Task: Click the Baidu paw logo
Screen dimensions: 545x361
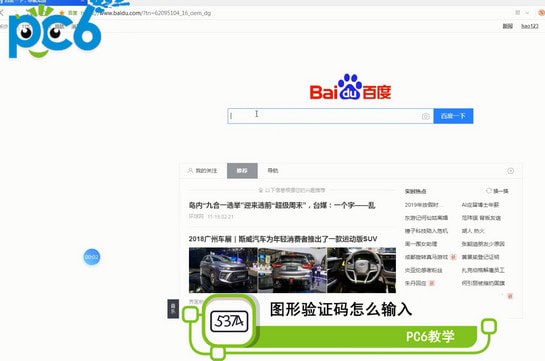Action: pyautogui.click(x=350, y=87)
